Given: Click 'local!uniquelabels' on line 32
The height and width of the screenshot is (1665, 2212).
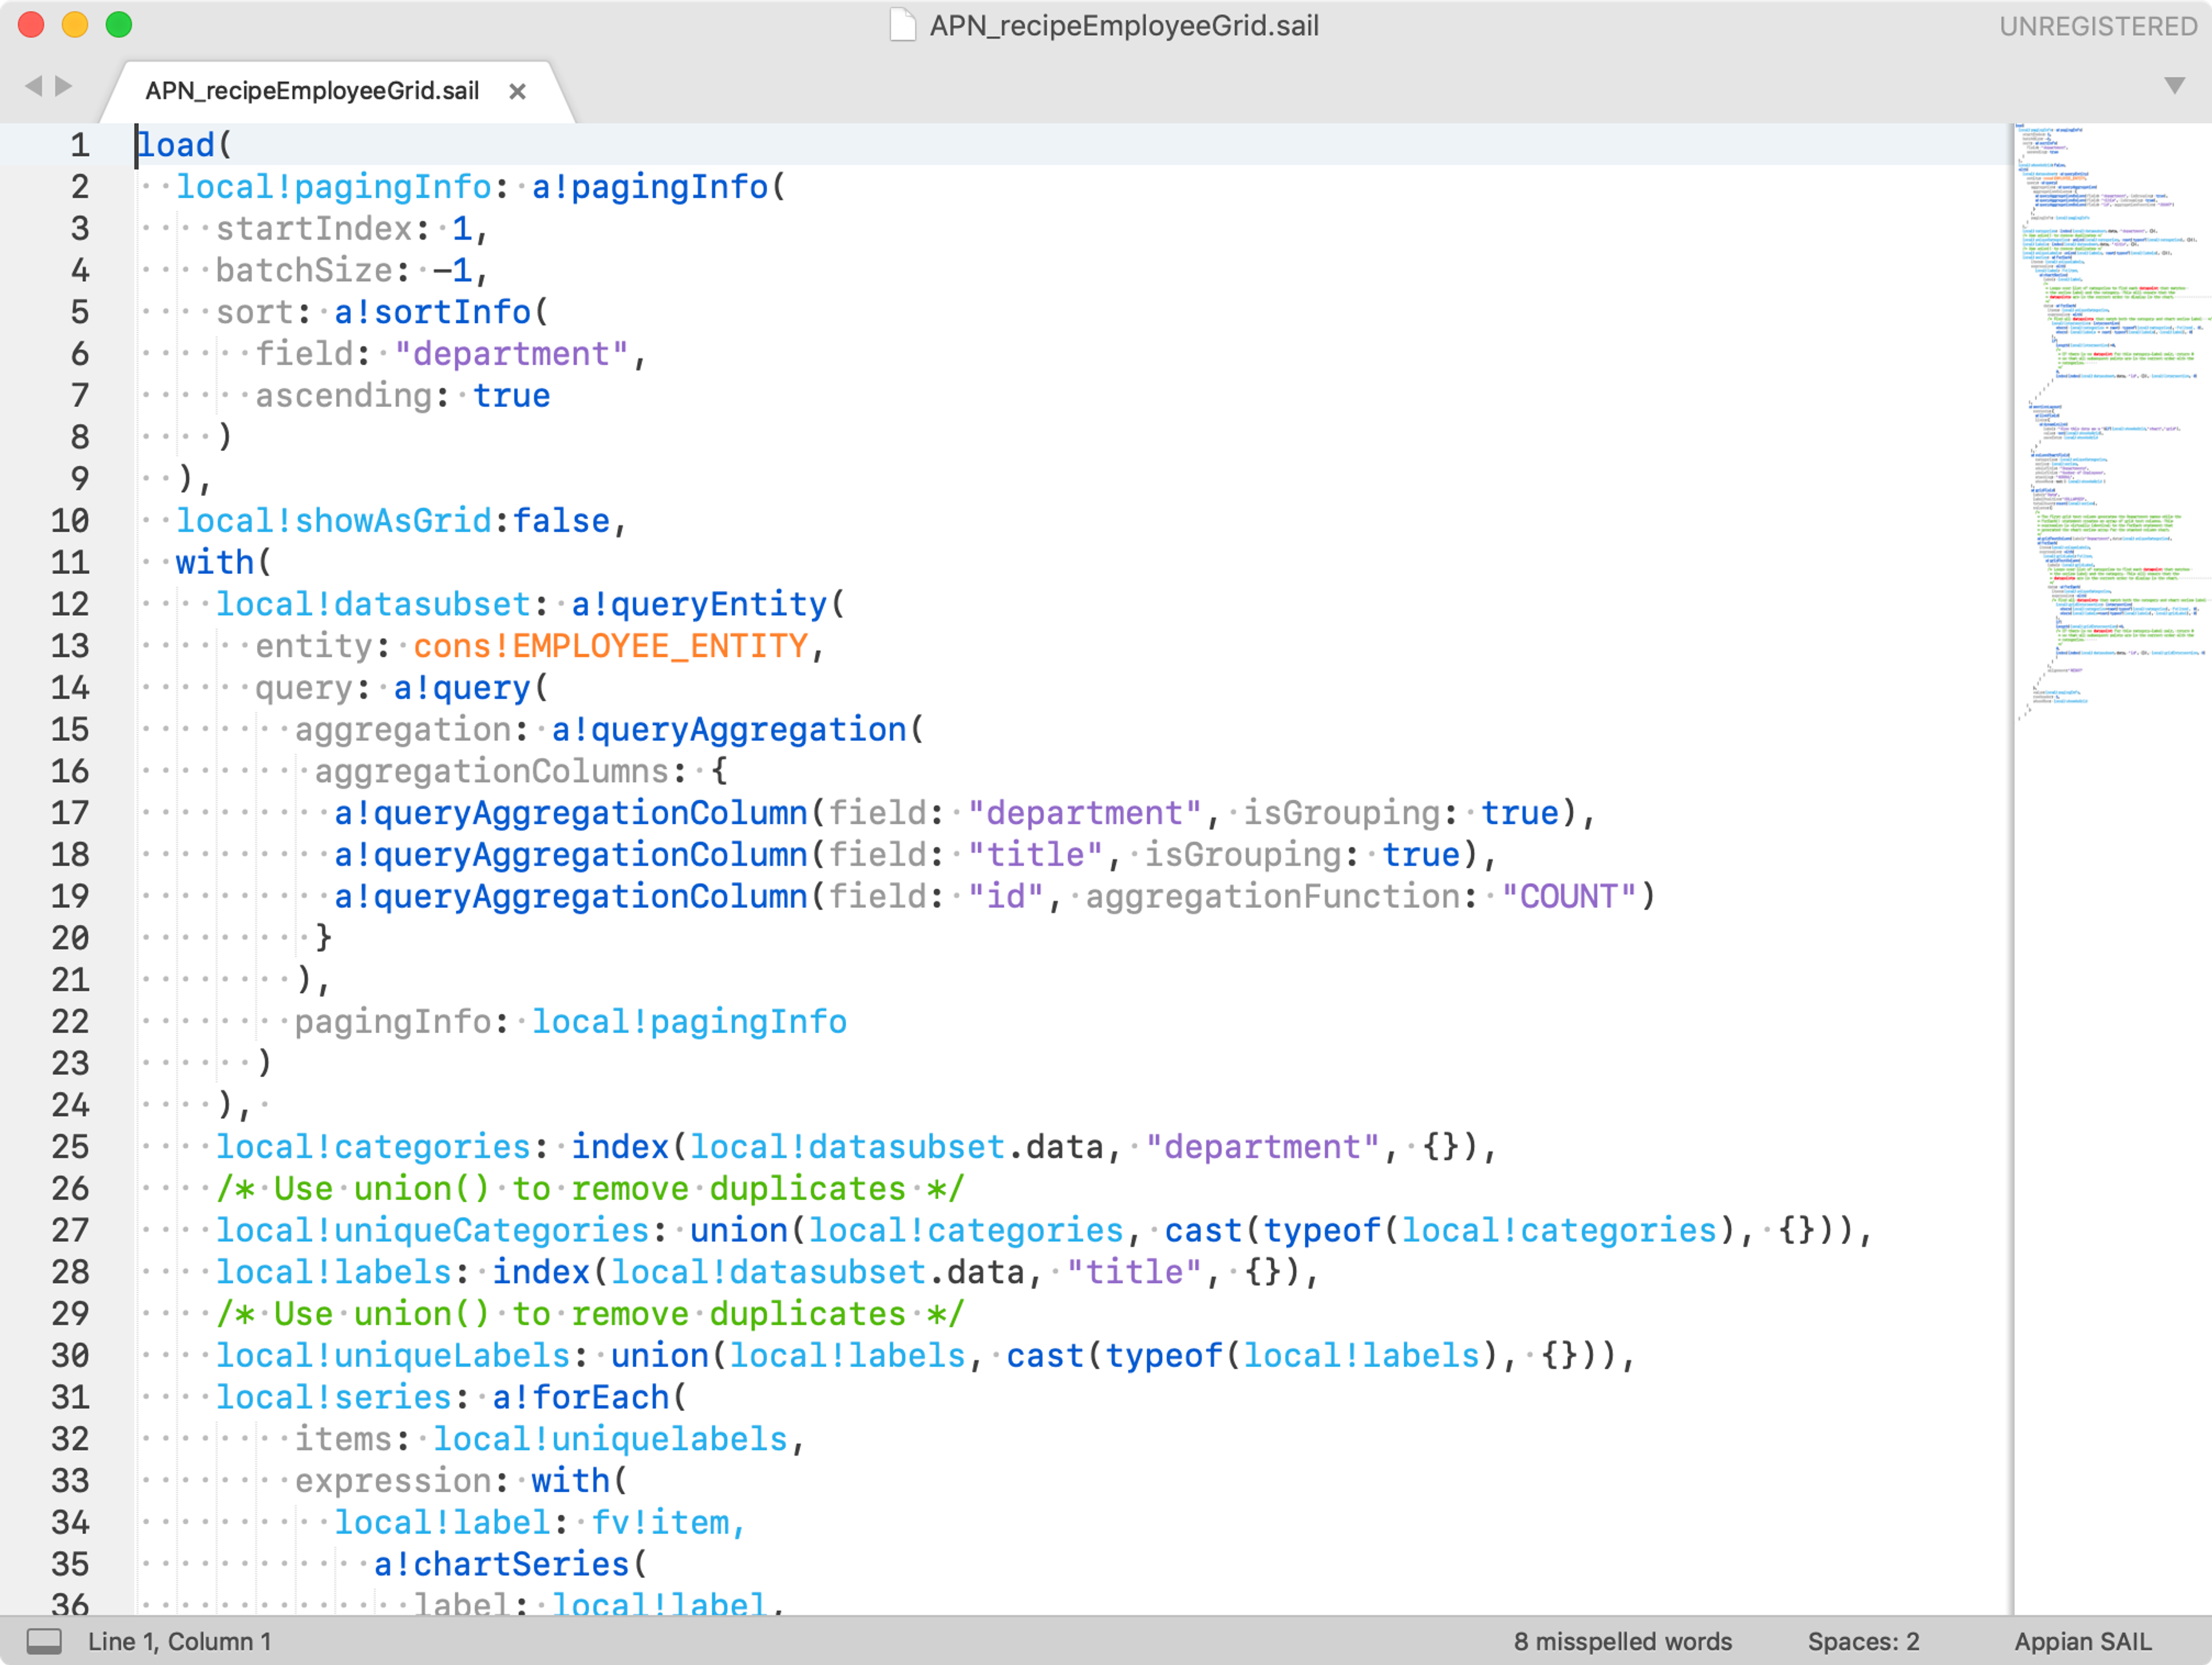Looking at the screenshot, I should coord(610,1440).
